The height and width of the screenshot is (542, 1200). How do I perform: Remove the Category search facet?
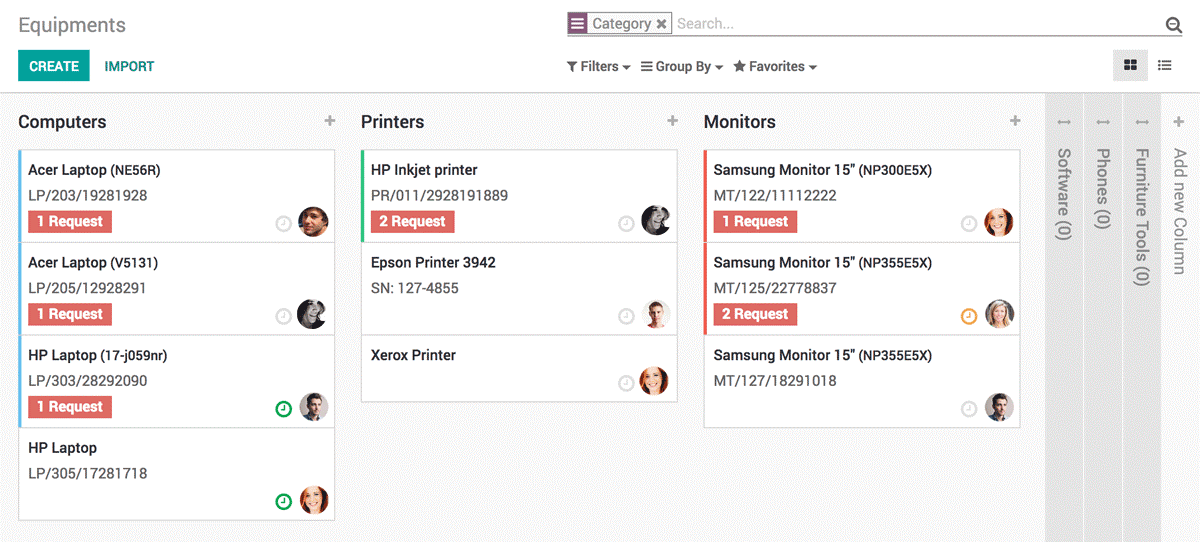[x=661, y=24]
